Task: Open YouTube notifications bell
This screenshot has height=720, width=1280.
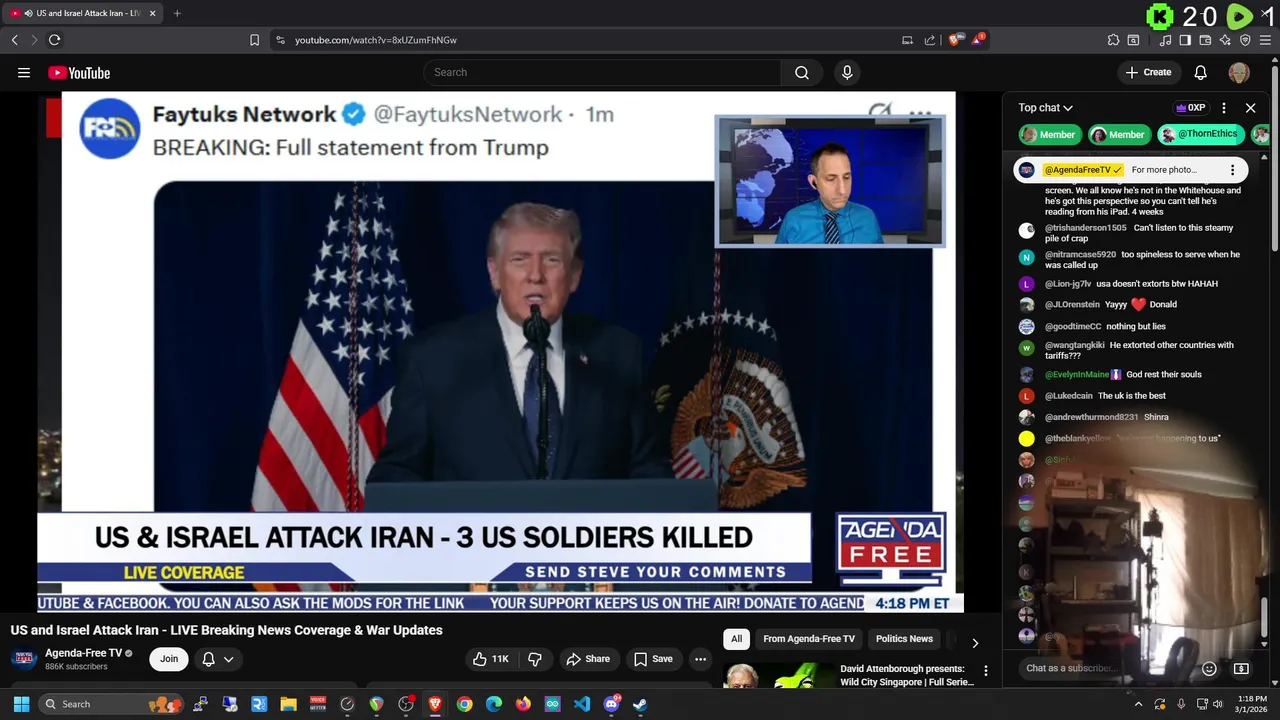Action: pyautogui.click(x=1201, y=72)
